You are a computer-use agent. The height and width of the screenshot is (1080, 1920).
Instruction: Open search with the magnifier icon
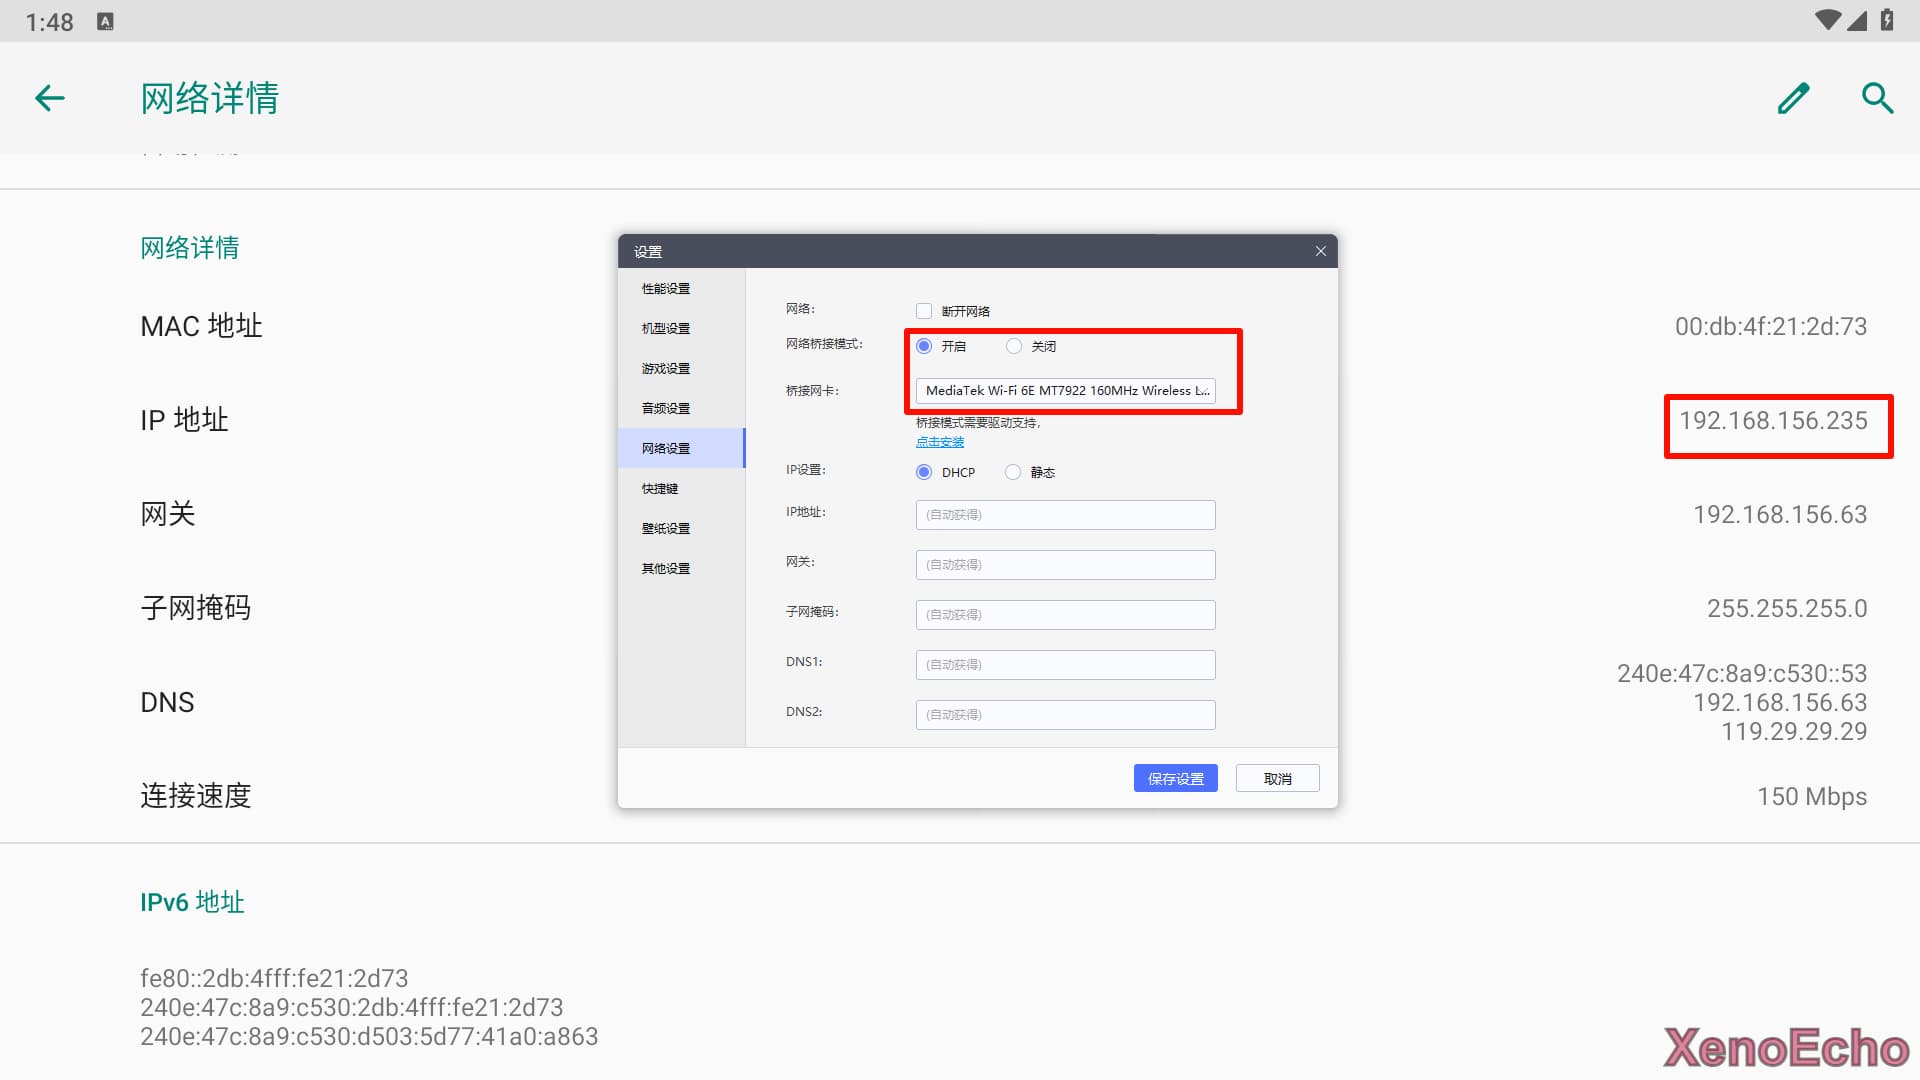(x=1877, y=98)
